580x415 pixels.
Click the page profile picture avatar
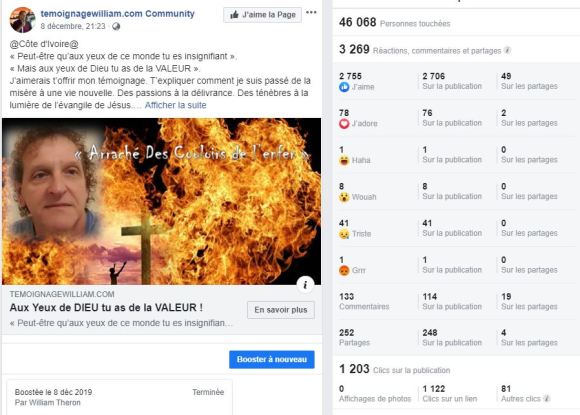(x=22, y=20)
